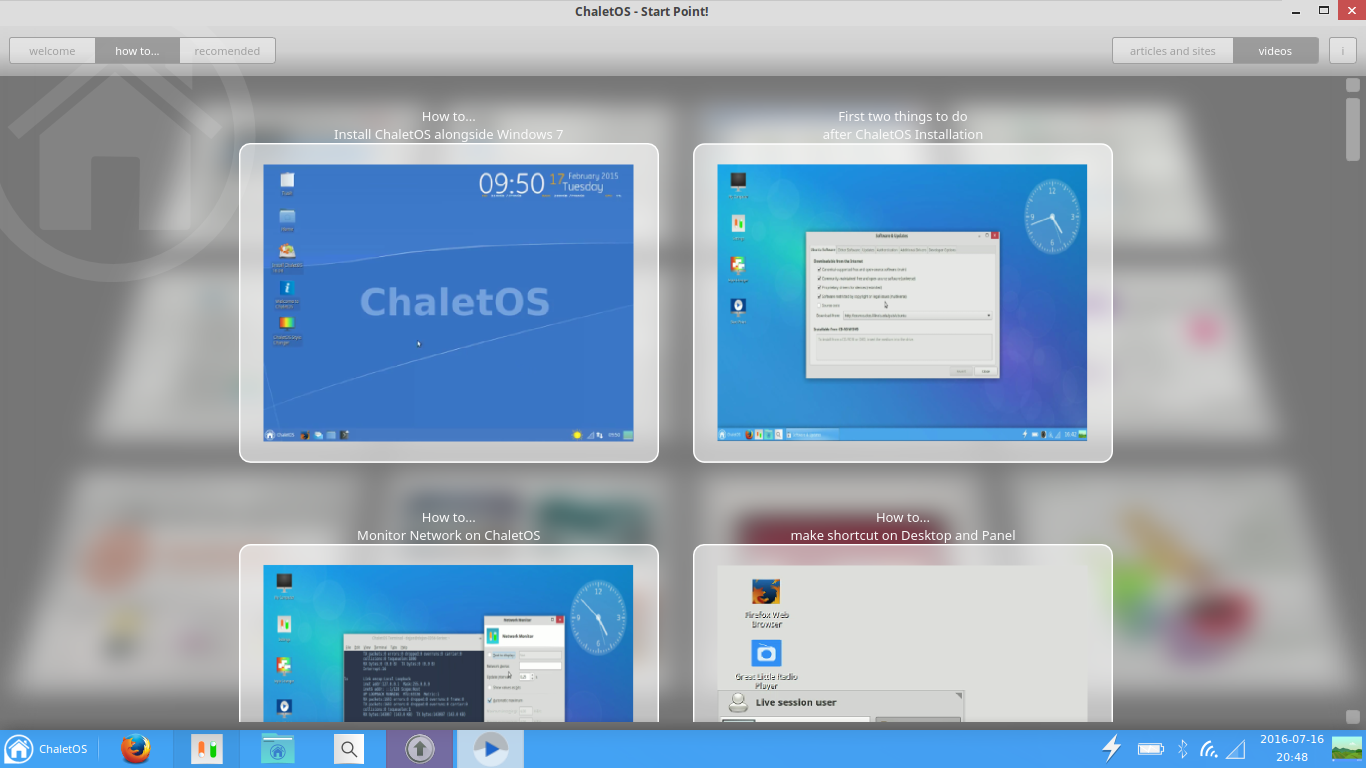Click the lightning bolt power icon

(x=1111, y=748)
